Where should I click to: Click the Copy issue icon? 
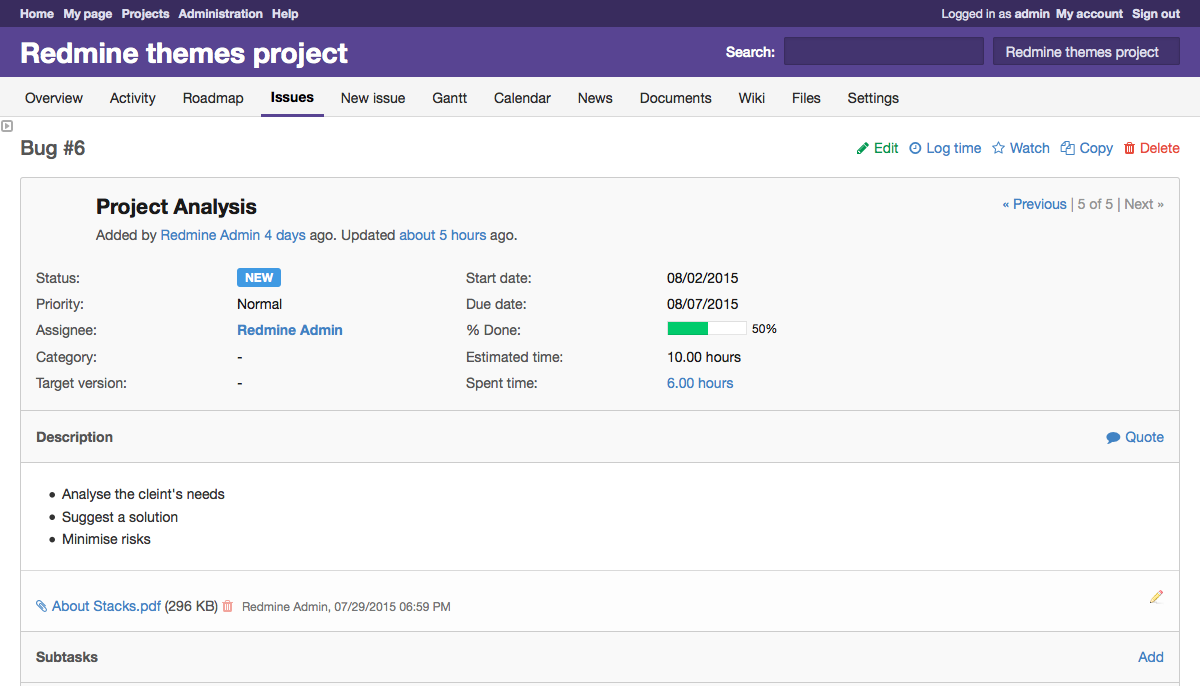[x=1068, y=147]
